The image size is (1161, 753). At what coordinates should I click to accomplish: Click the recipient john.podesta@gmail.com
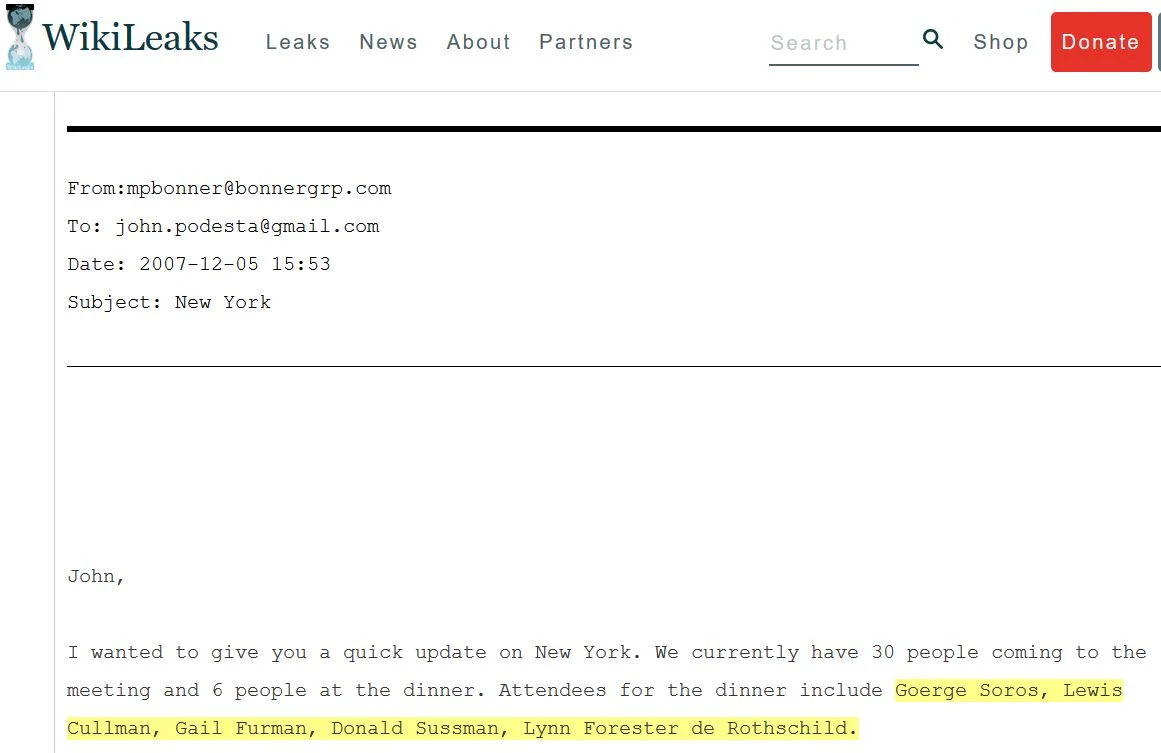(247, 227)
